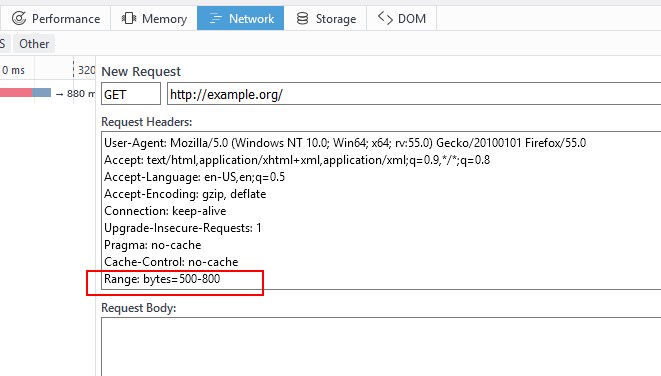
Task: Click the http://example.org/ URL field
Action: click(414, 94)
